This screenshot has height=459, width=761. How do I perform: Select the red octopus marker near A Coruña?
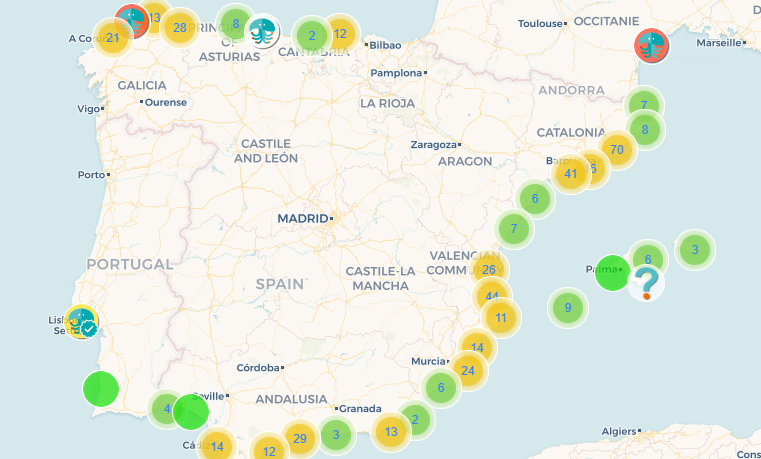tap(131, 20)
